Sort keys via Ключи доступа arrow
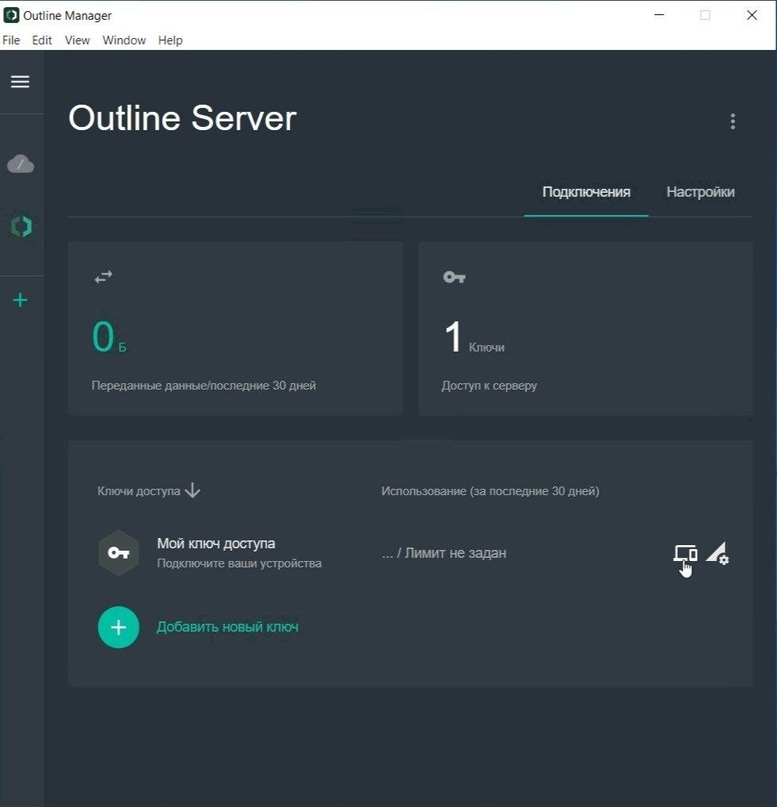The height and width of the screenshot is (807, 777). 193,490
